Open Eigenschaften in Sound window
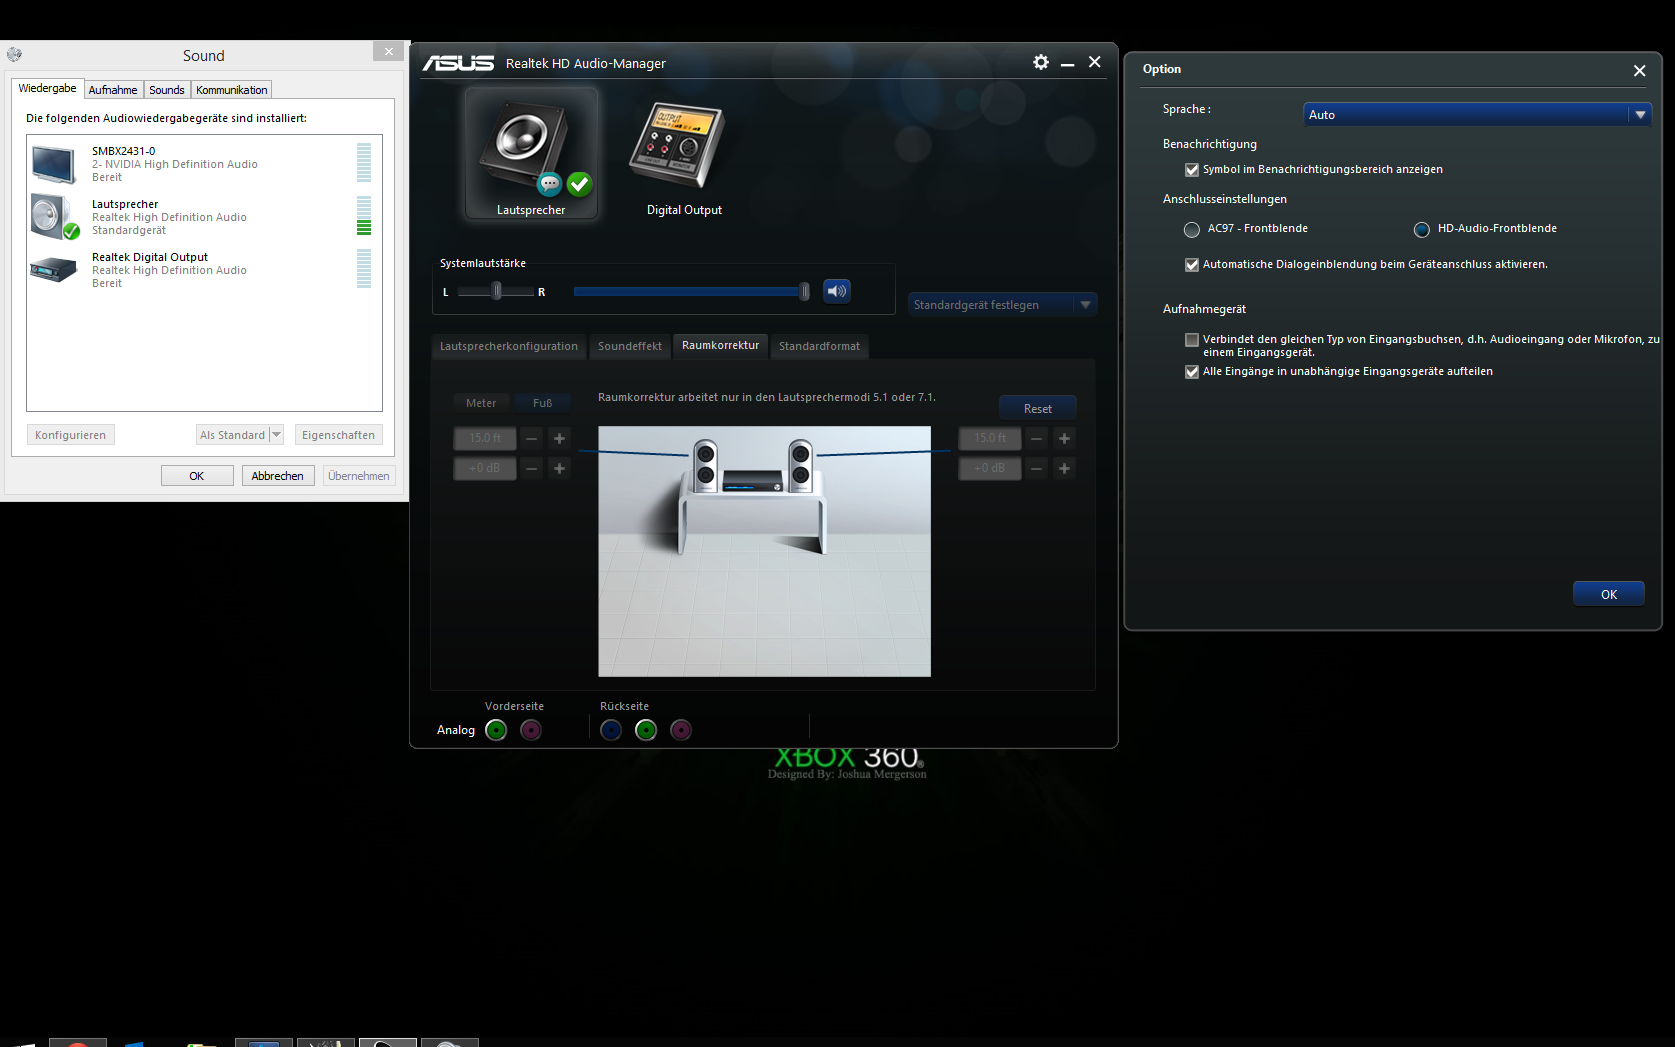 (338, 435)
